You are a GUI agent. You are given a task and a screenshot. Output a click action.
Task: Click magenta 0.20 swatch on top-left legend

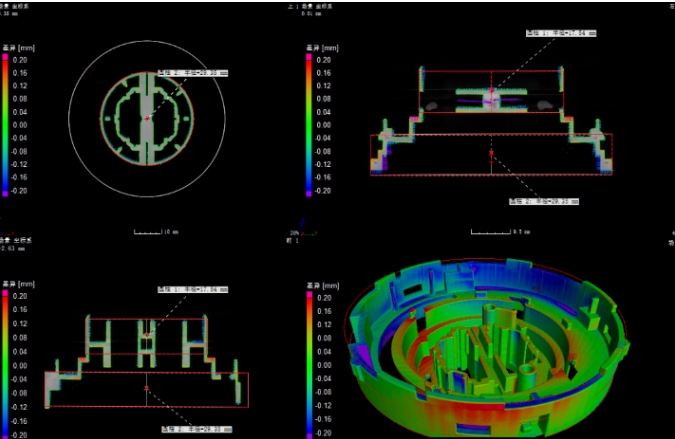tap(5, 61)
